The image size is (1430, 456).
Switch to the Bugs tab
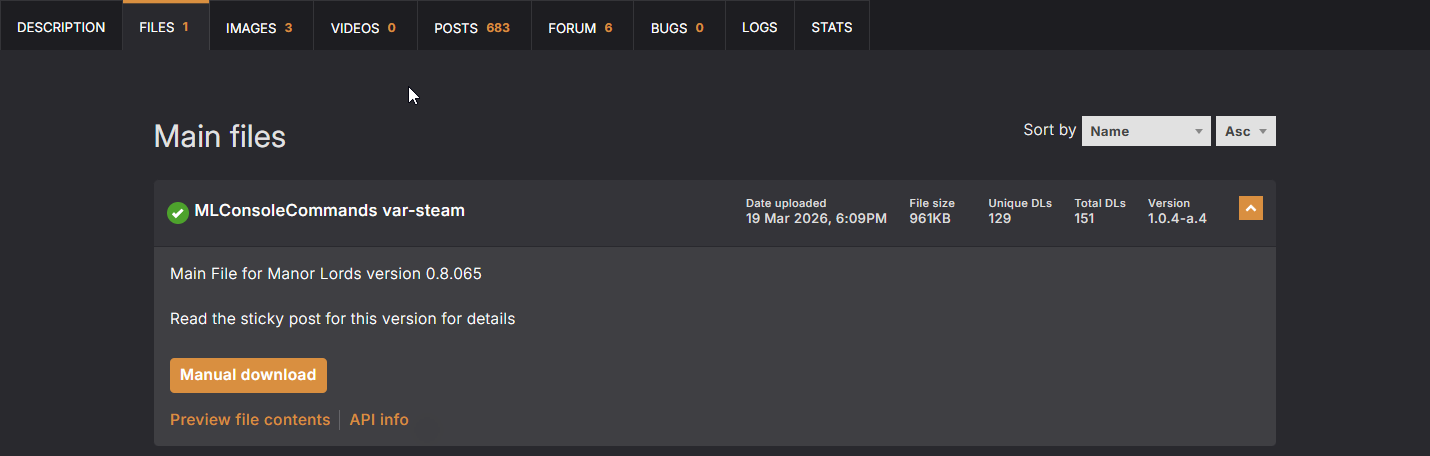point(678,27)
